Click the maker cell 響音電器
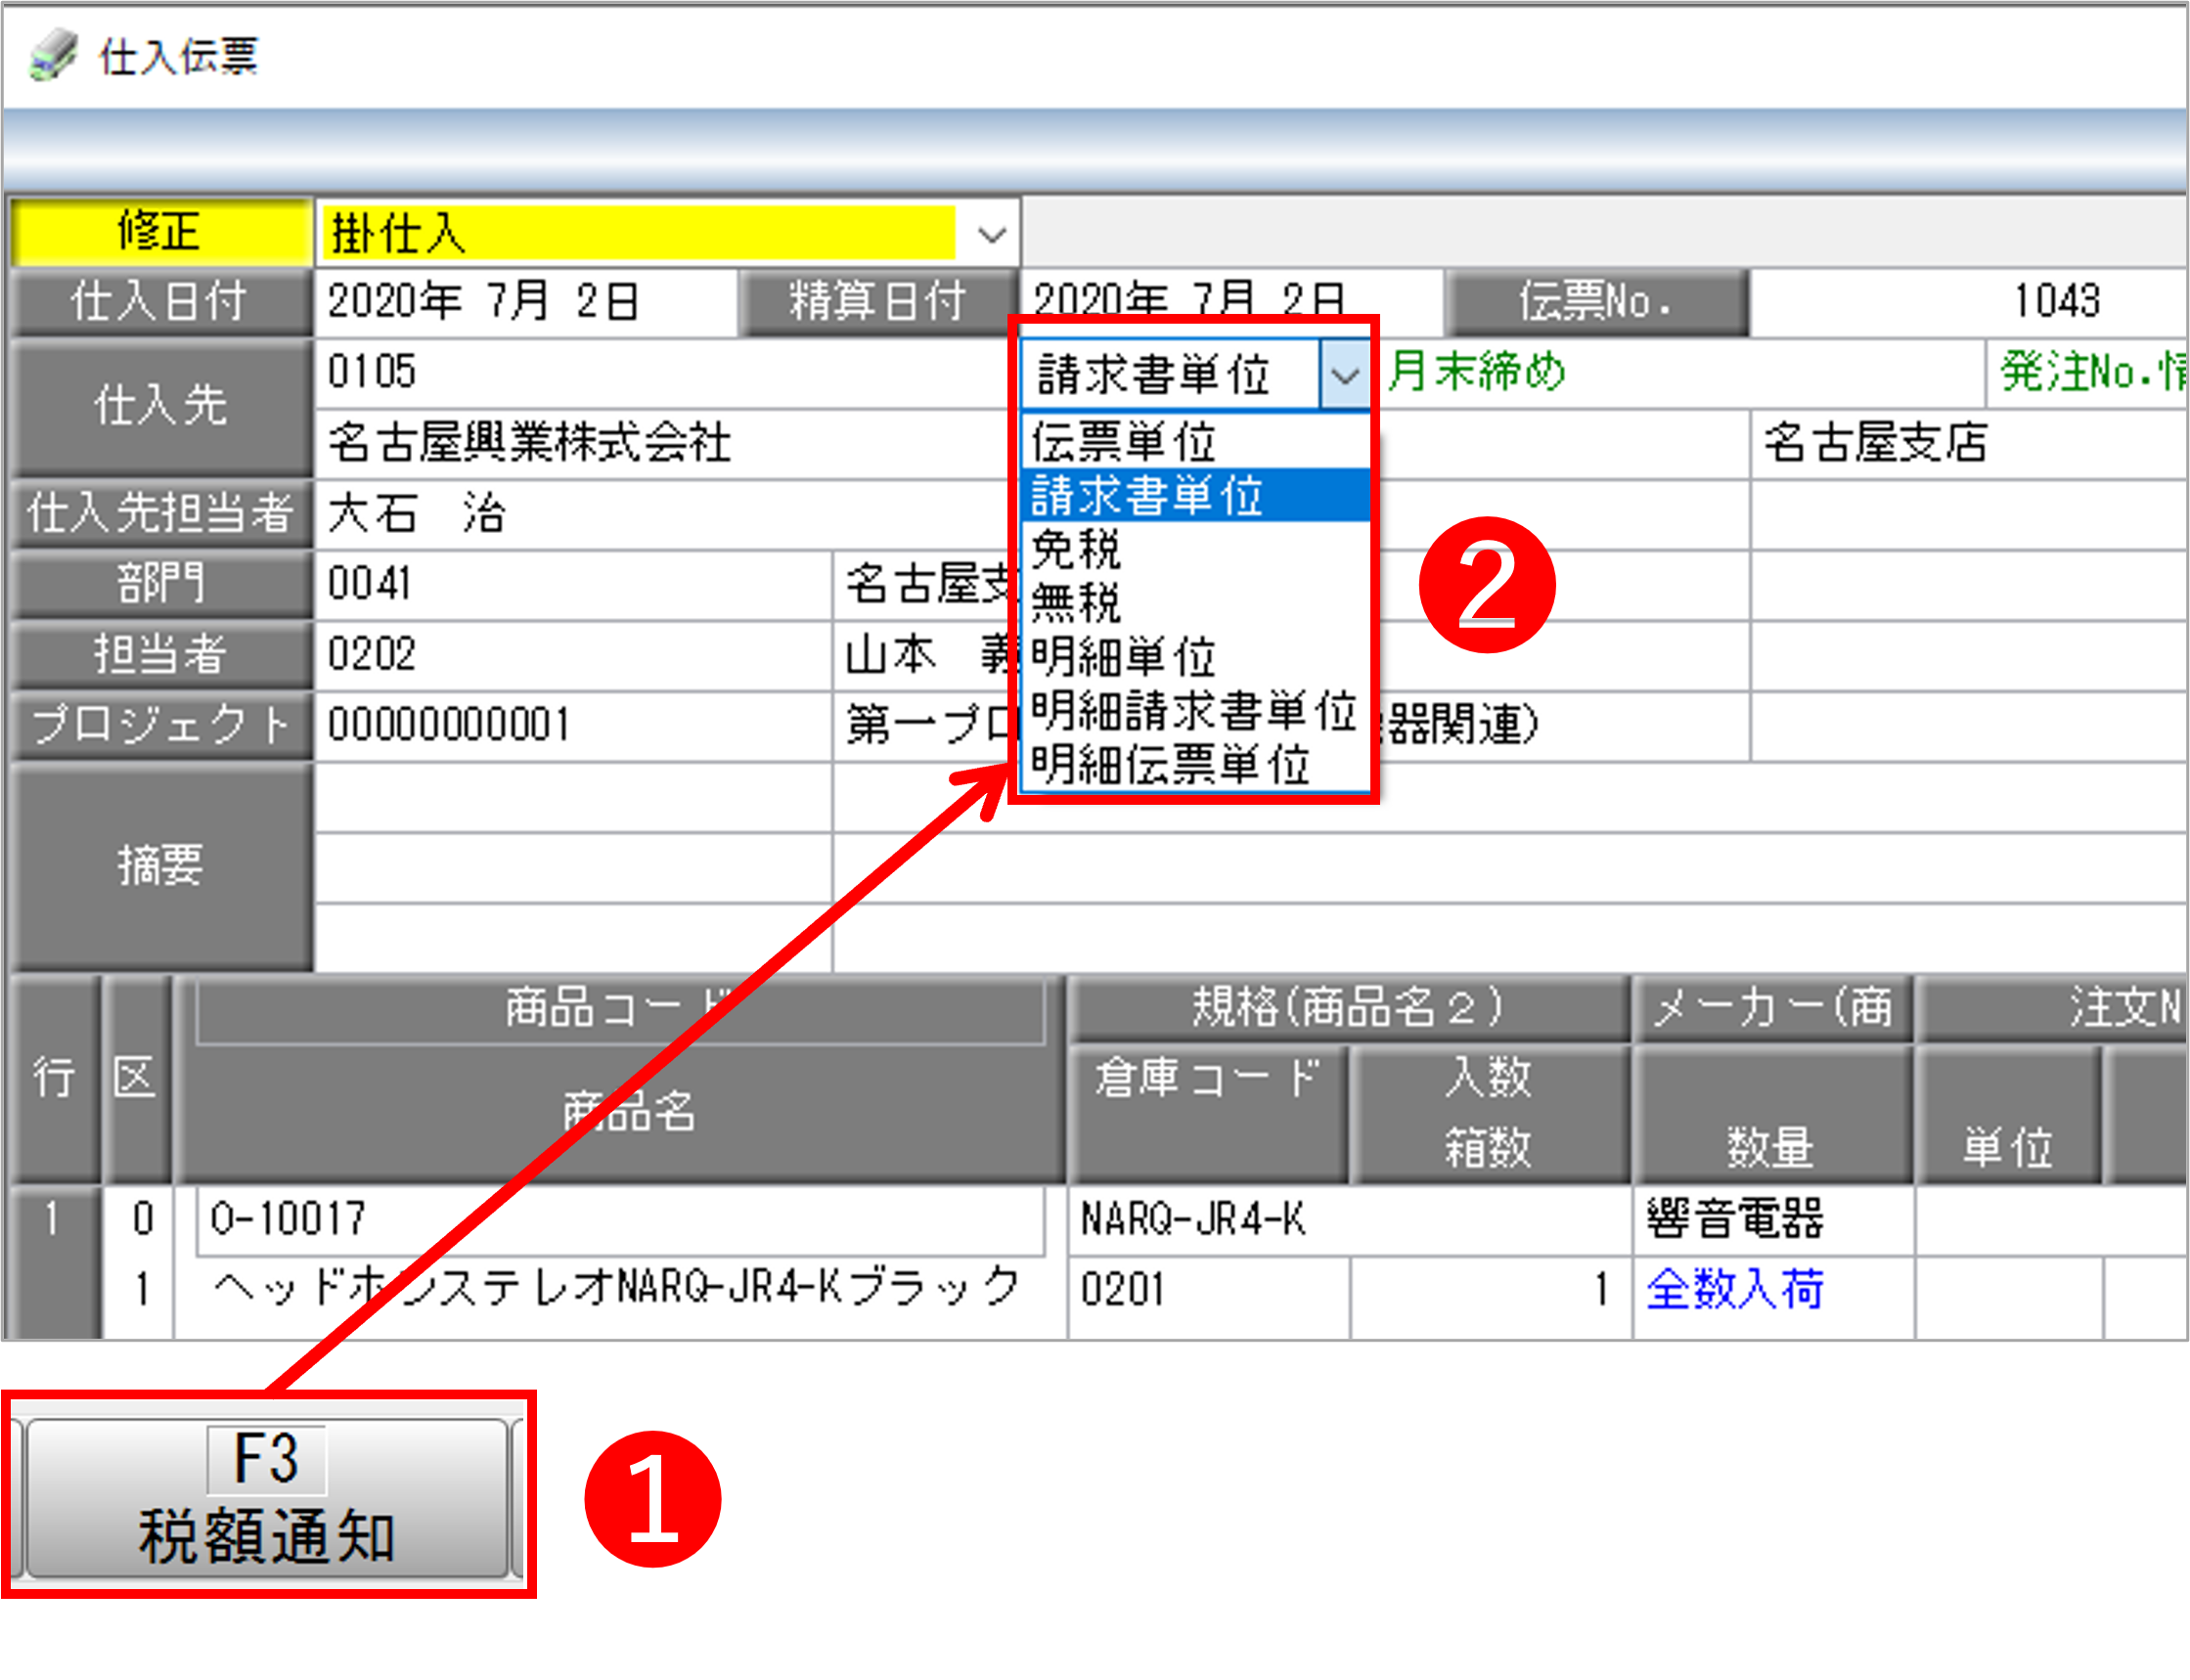The width and height of the screenshot is (2190, 1680). coord(1772,1219)
